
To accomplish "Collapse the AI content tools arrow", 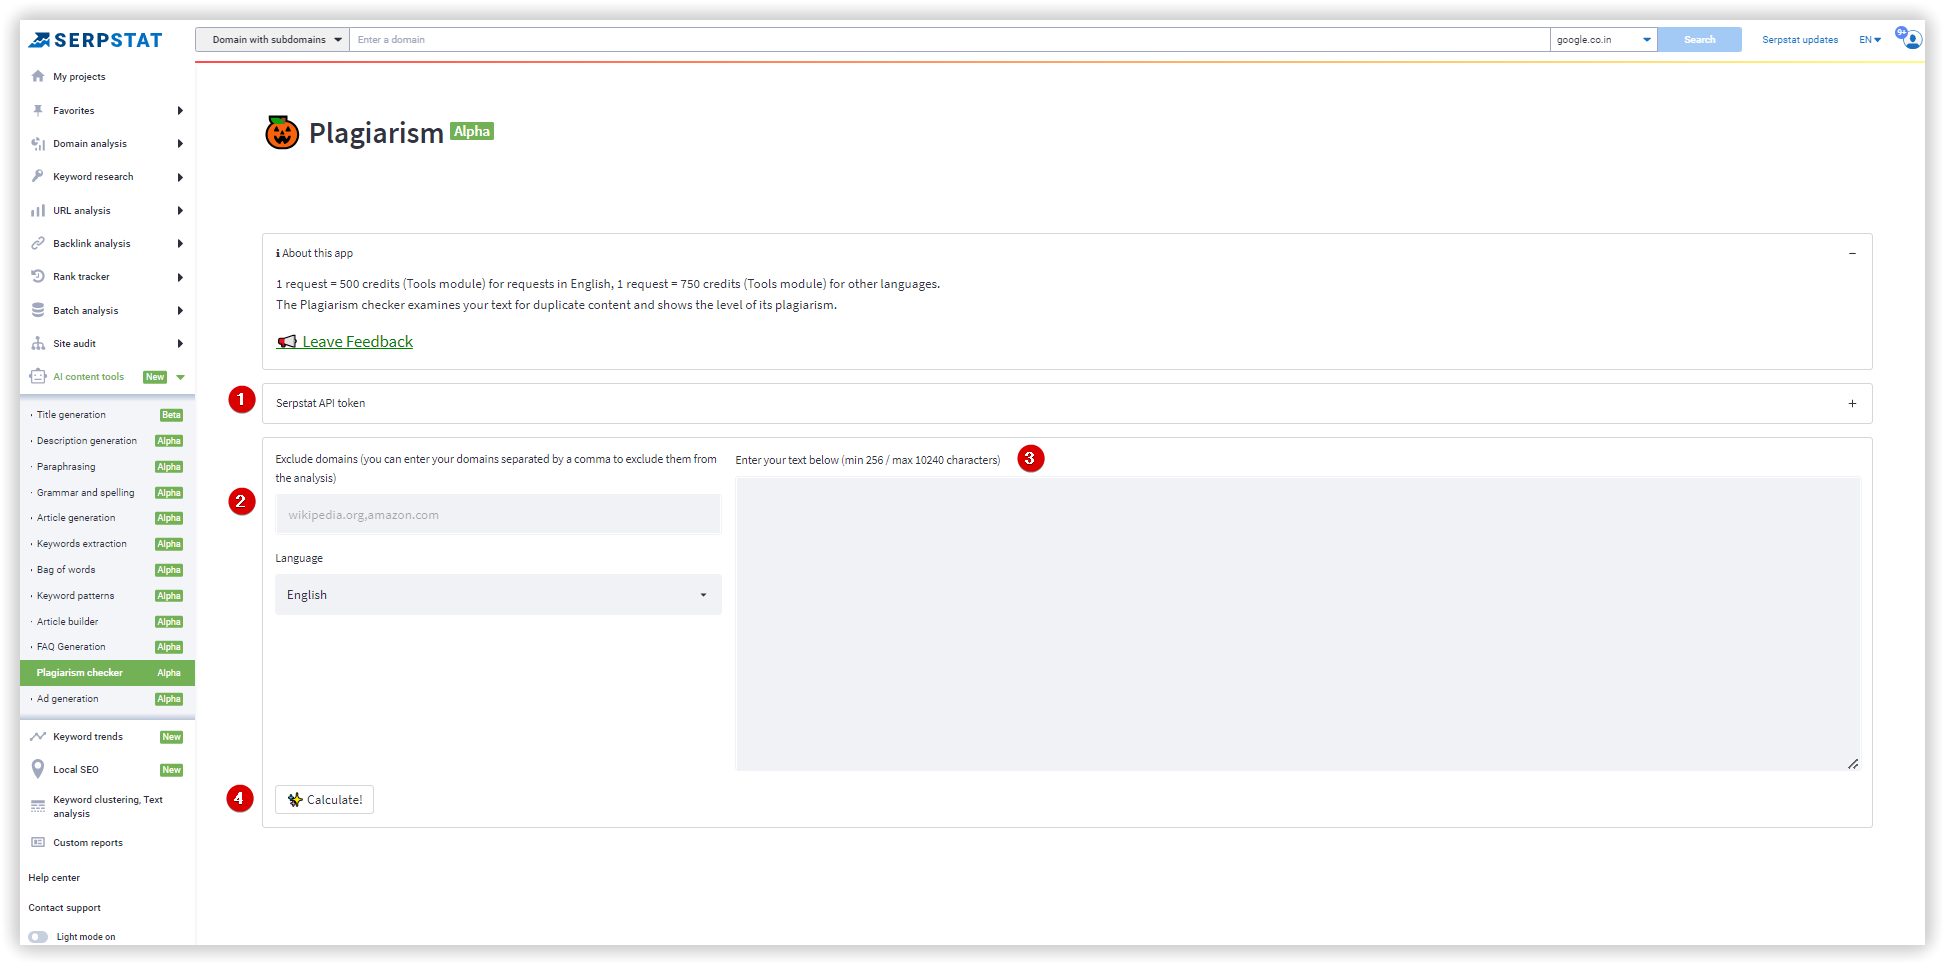I will pyautogui.click(x=181, y=377).
